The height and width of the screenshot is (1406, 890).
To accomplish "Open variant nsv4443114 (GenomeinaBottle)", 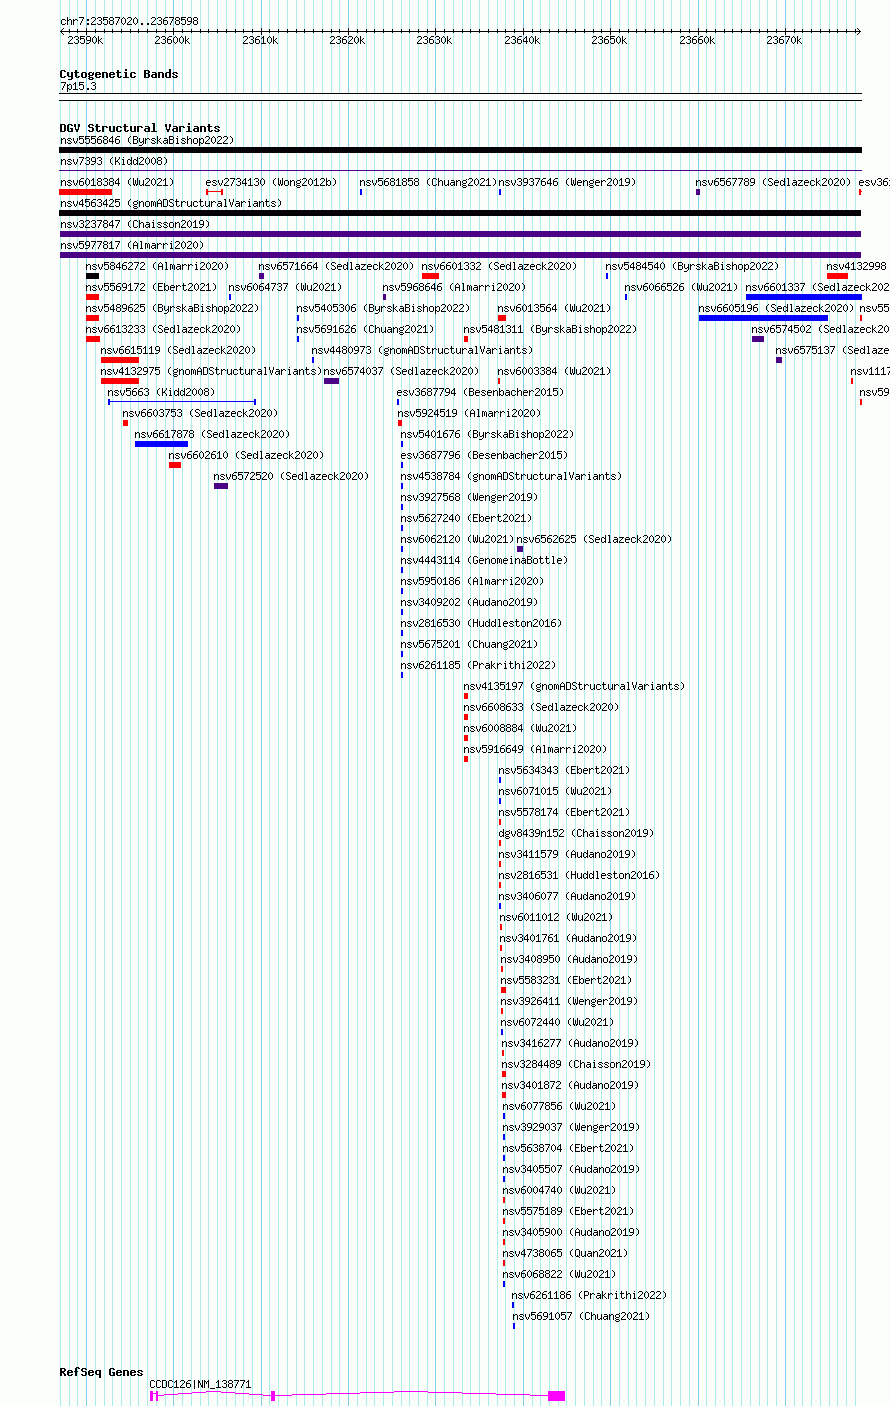I will pos(484,560).
